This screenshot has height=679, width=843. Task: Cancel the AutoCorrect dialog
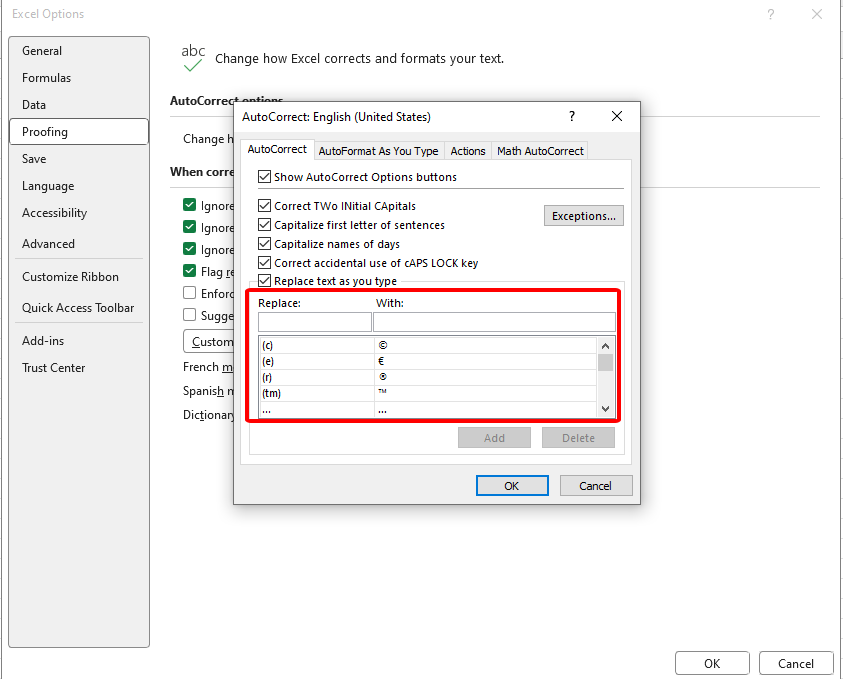pos(596,485)
